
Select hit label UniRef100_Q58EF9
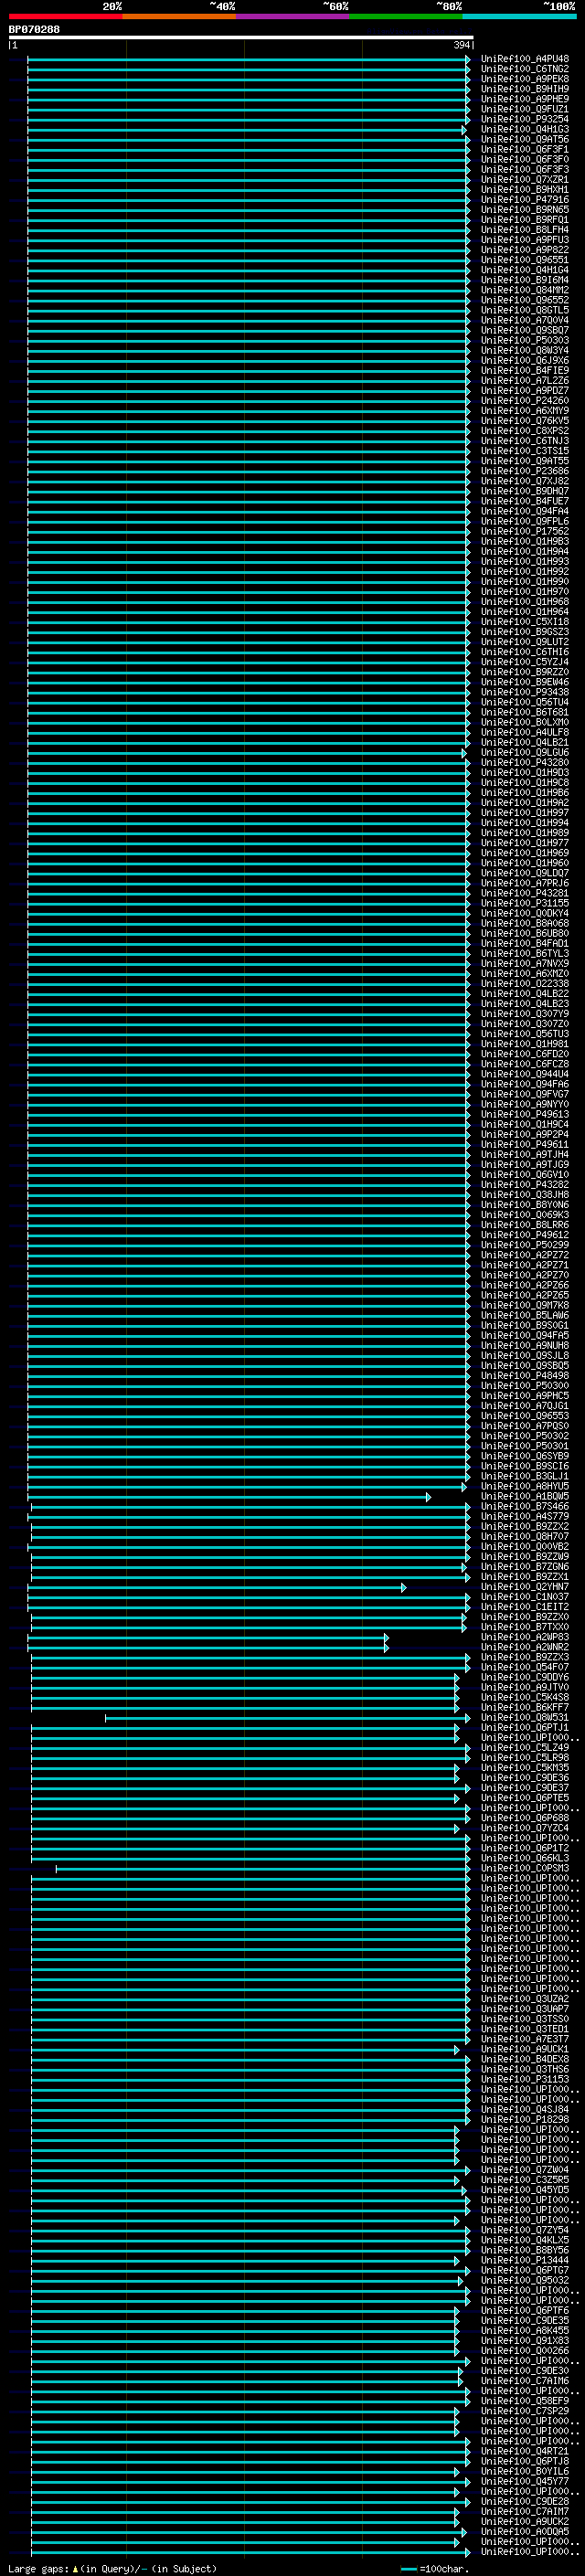coord(524,2402)
